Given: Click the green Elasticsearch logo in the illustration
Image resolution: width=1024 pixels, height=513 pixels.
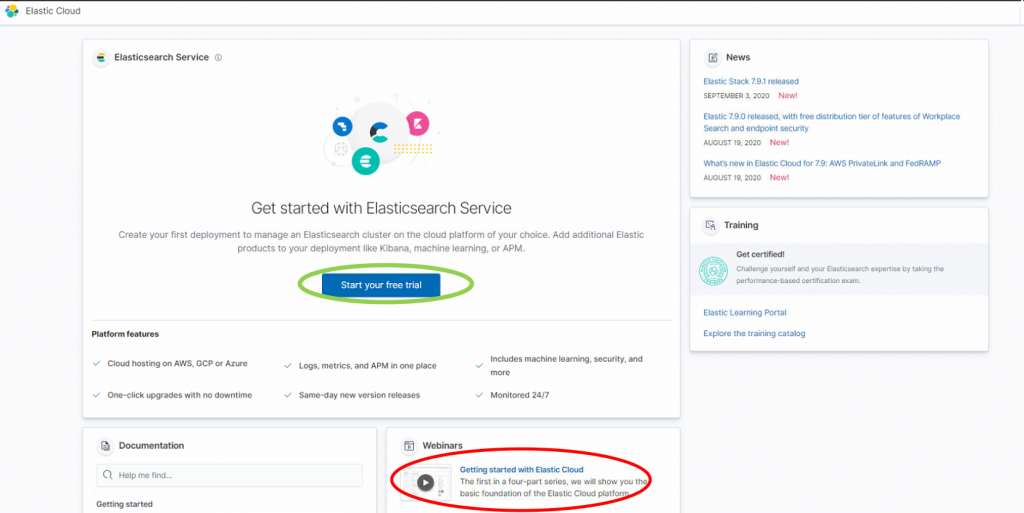Looking at the screenshot, I should (366, 160).
